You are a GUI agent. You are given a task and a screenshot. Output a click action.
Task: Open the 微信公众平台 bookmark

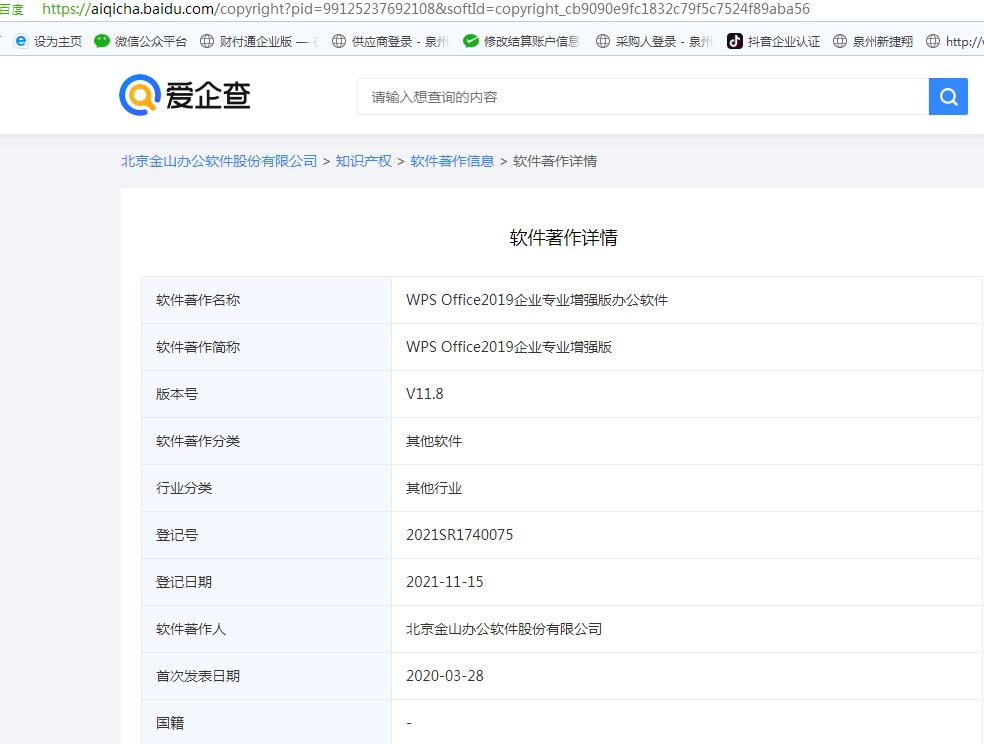[x=140, y=41]
